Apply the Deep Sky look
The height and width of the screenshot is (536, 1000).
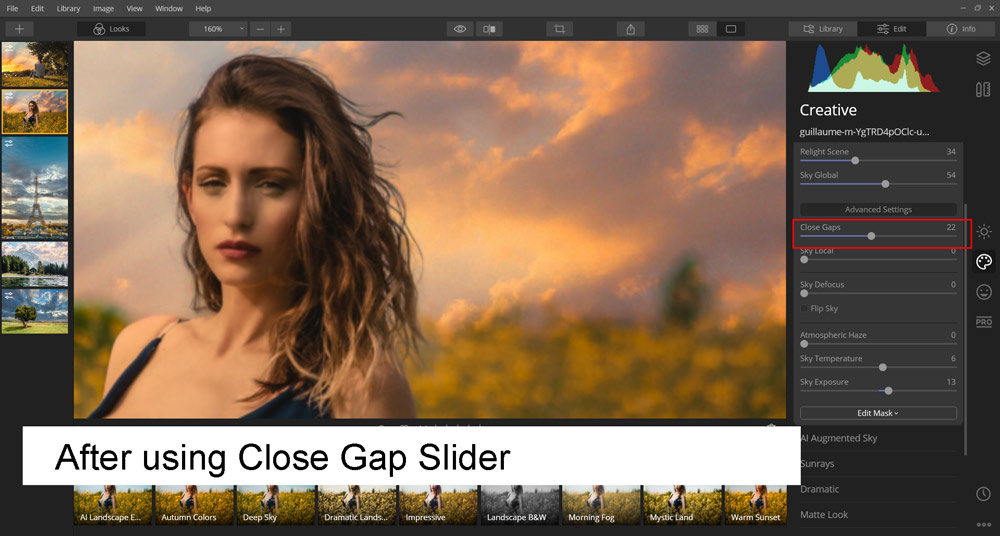(276, 505)
